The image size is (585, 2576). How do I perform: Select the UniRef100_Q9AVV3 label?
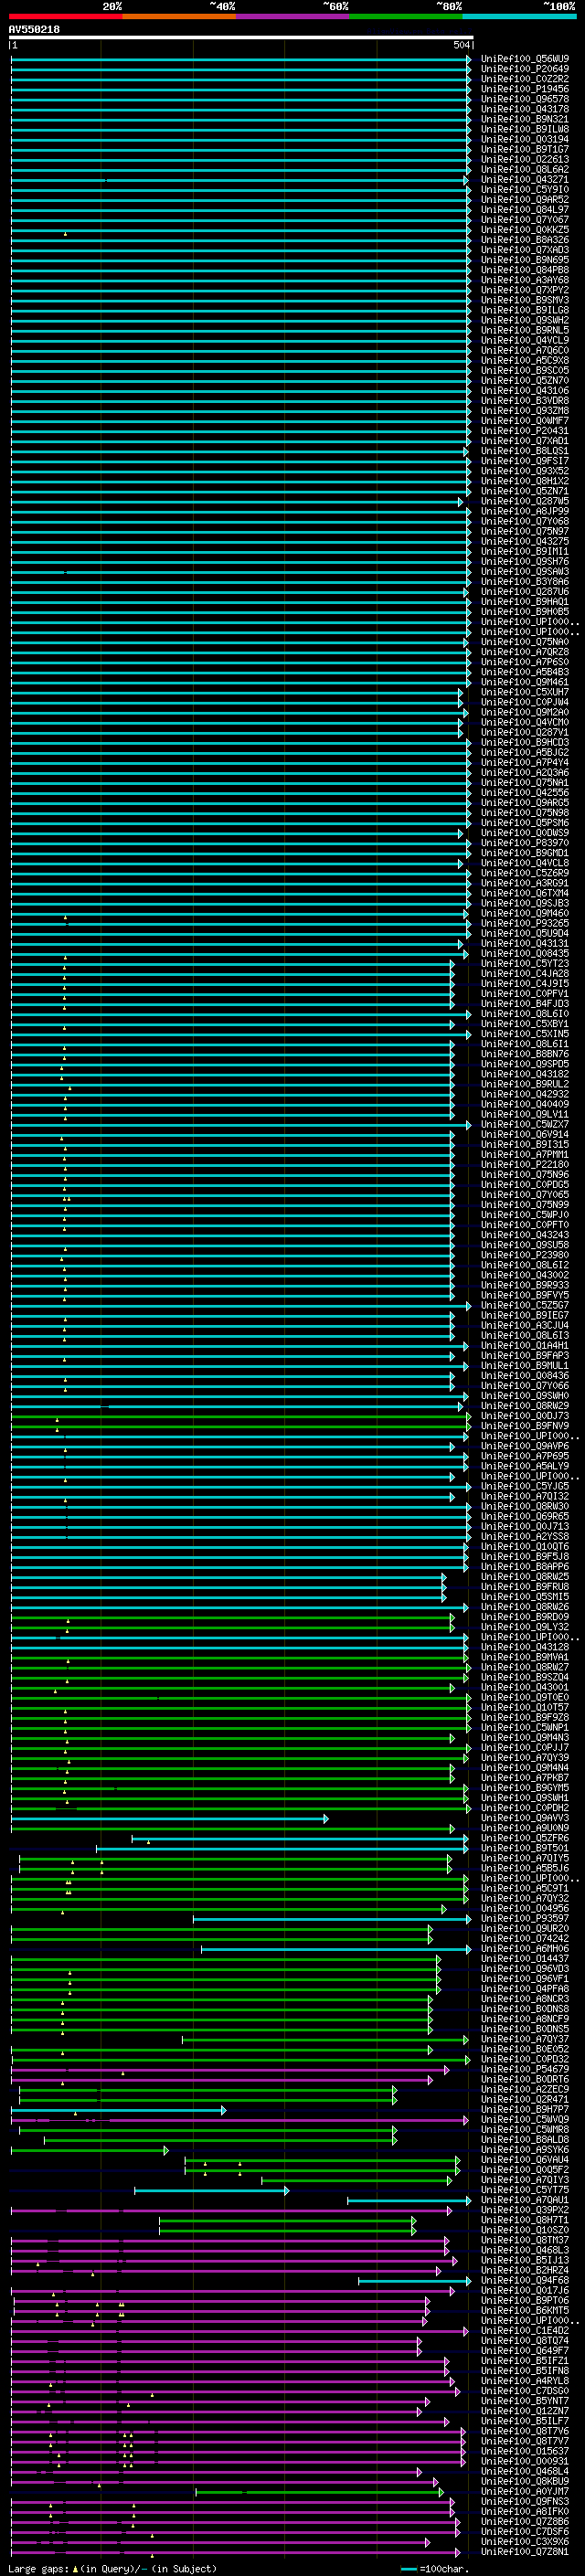(525, 1818)
